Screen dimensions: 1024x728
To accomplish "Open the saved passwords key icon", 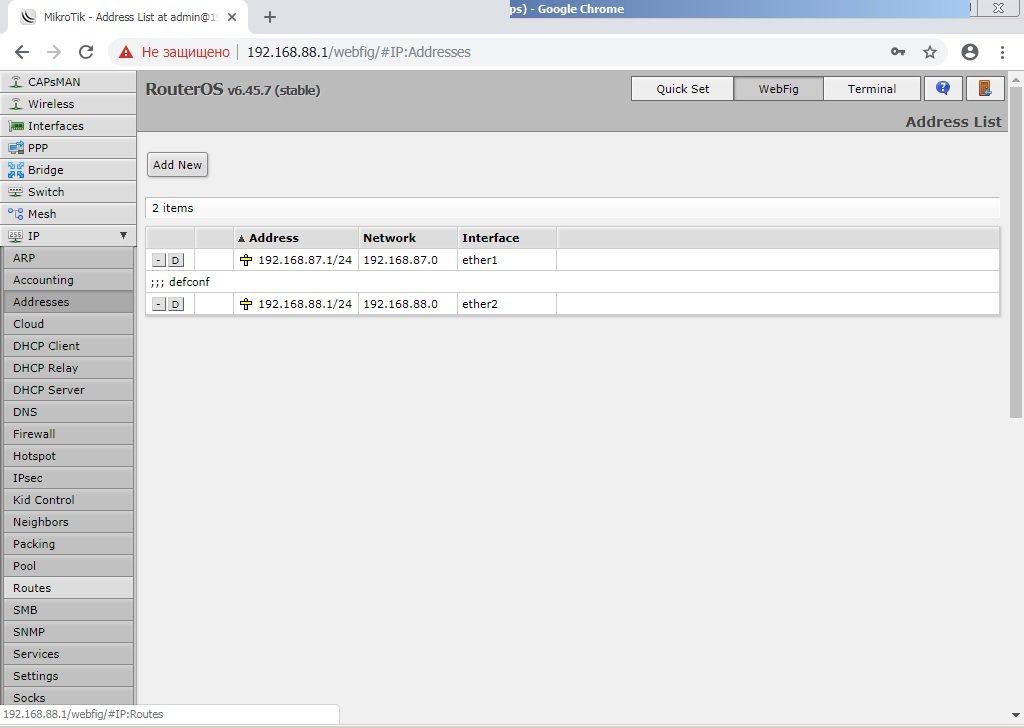I will pyautogui.click(x=898, y=52).
